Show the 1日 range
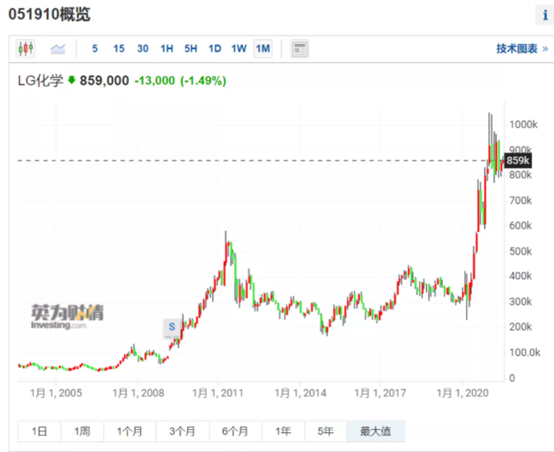Viewport: 554px width, 452px height. 39,431
